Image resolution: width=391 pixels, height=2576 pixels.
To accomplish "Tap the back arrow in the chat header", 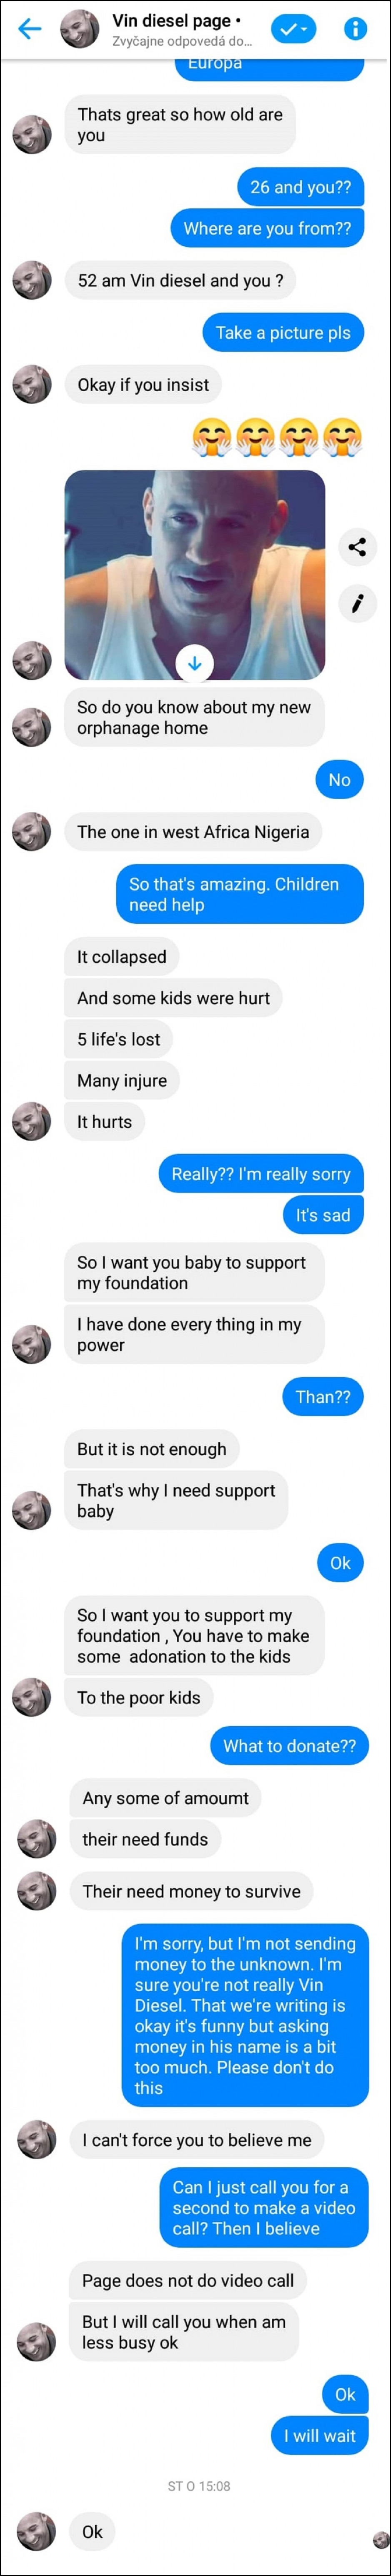I will click(x=30, y=29).
